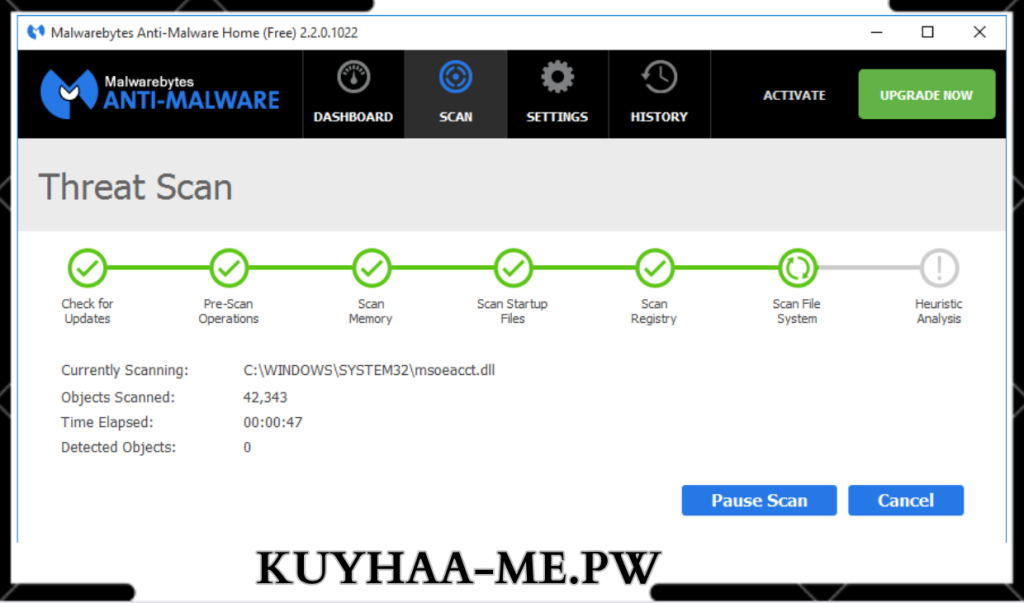
Task: Switch to the DASHBOARD tab label
Action: click(353, 117)
